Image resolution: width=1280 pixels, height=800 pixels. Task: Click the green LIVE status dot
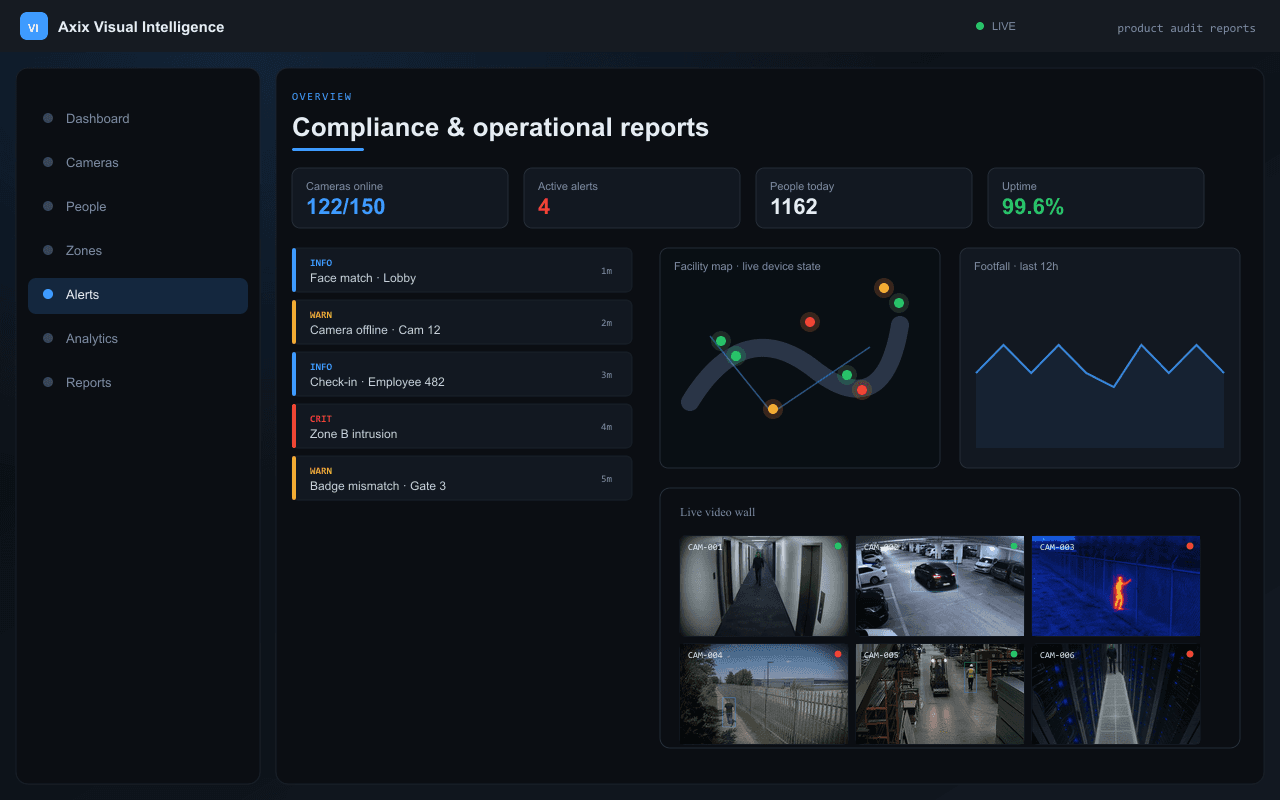[980, 26]
